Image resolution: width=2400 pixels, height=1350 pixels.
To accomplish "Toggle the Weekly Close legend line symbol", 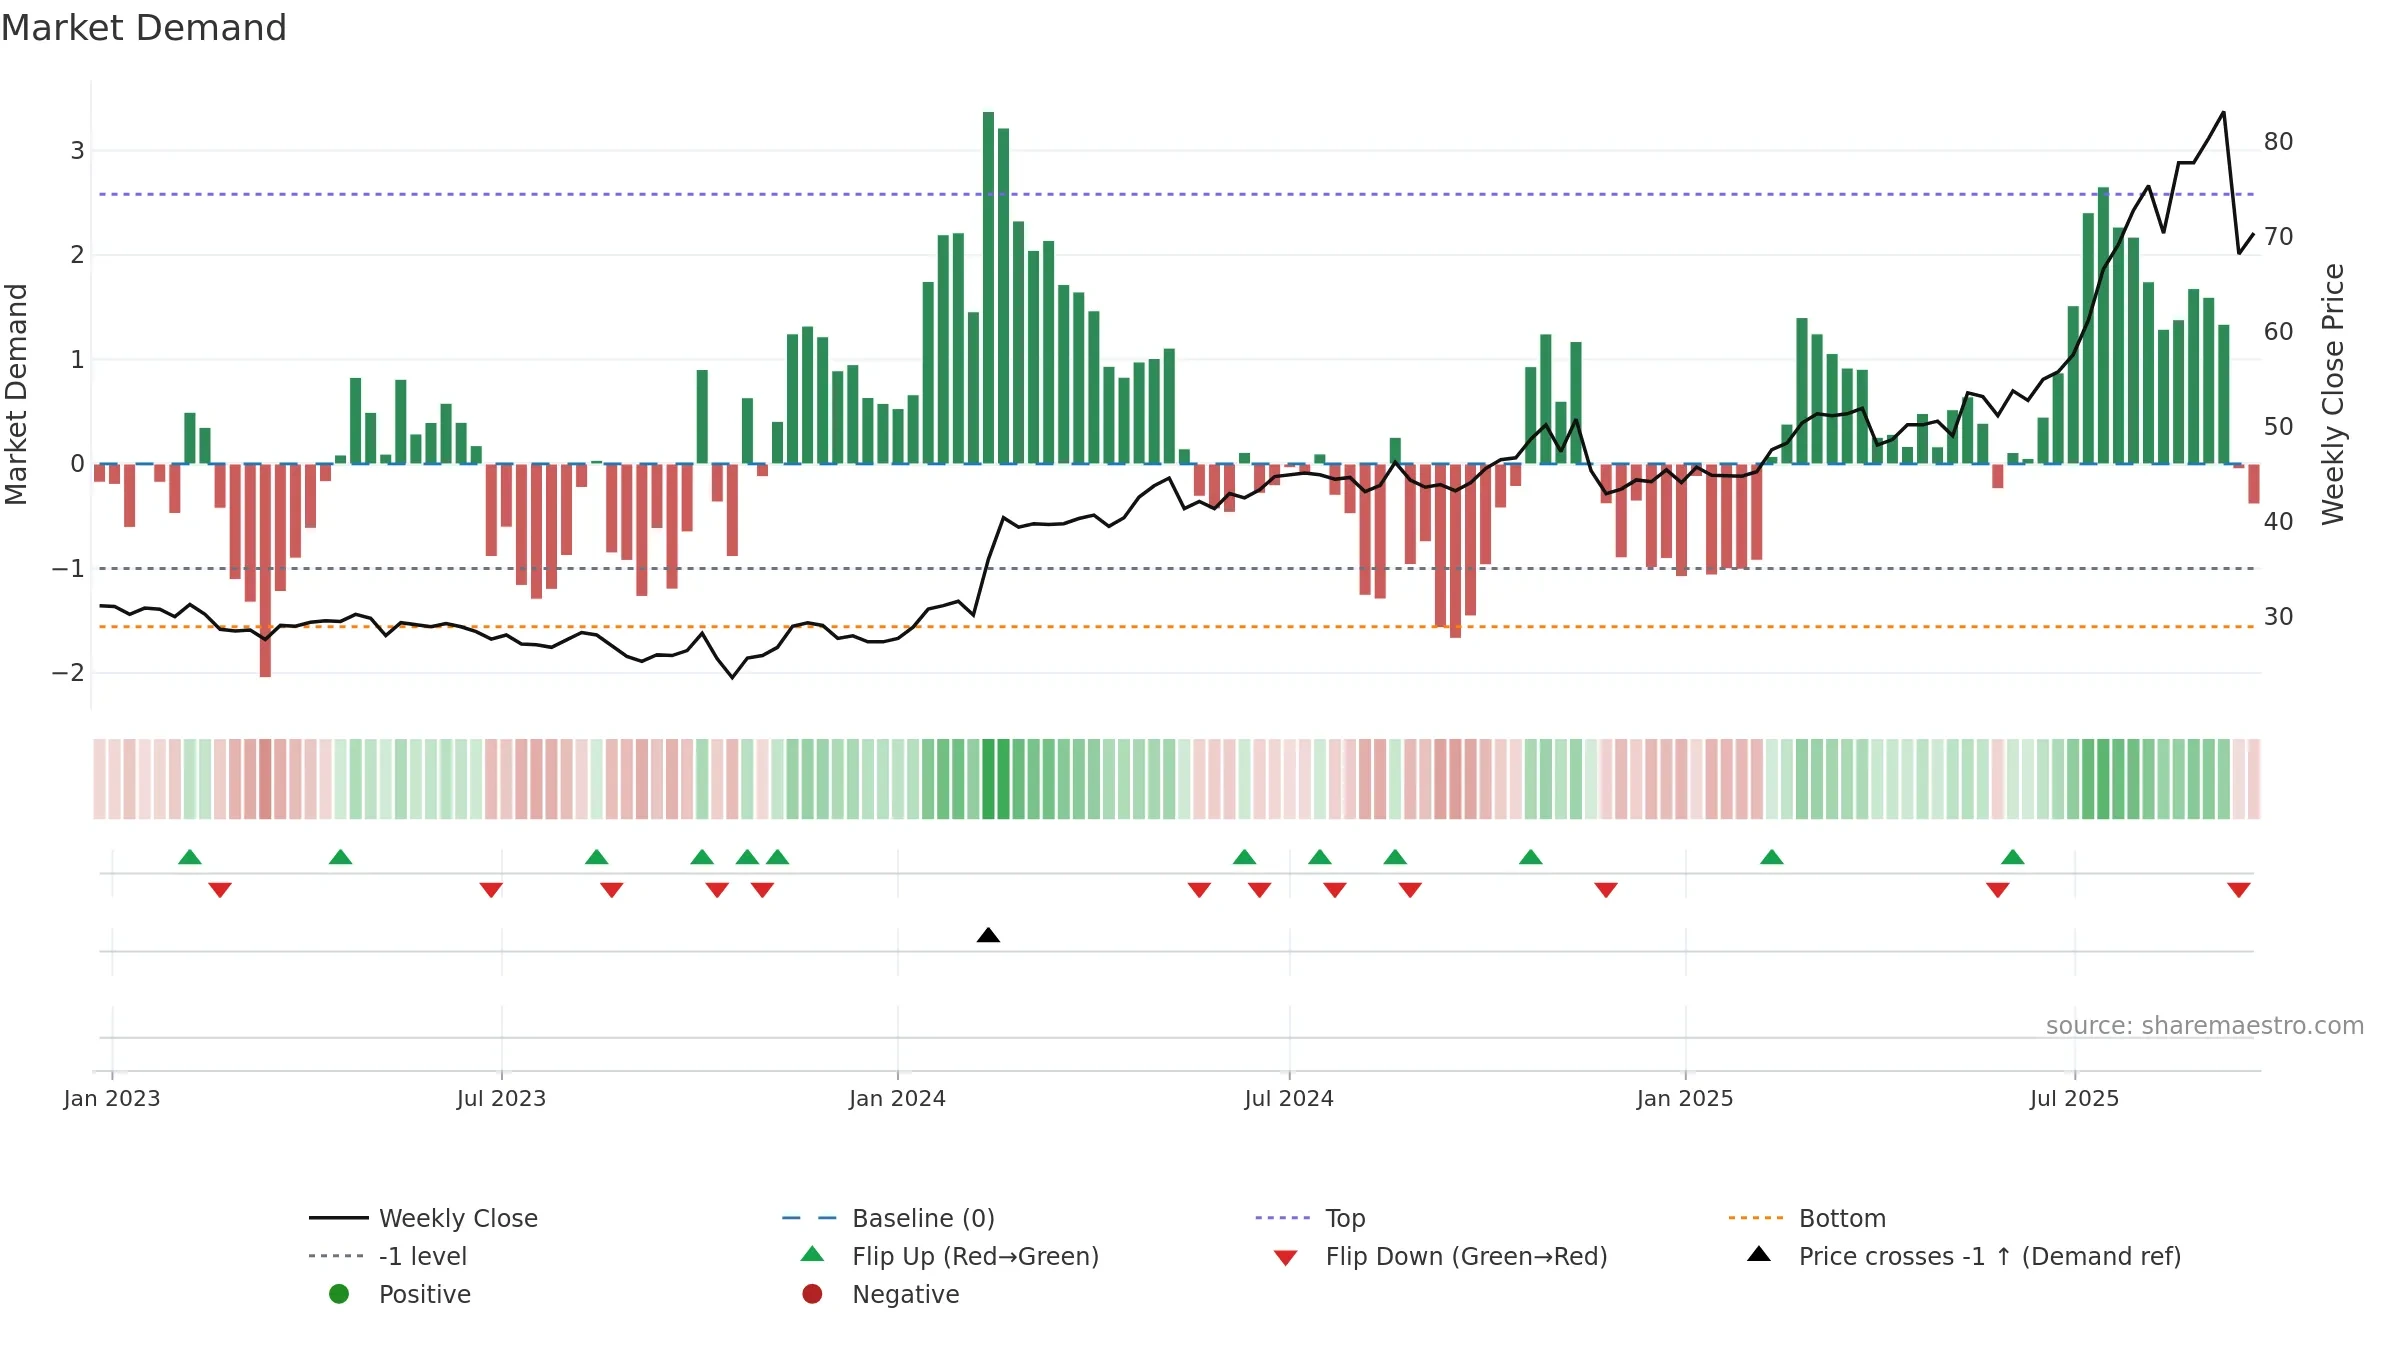I will click(338, 1218).
